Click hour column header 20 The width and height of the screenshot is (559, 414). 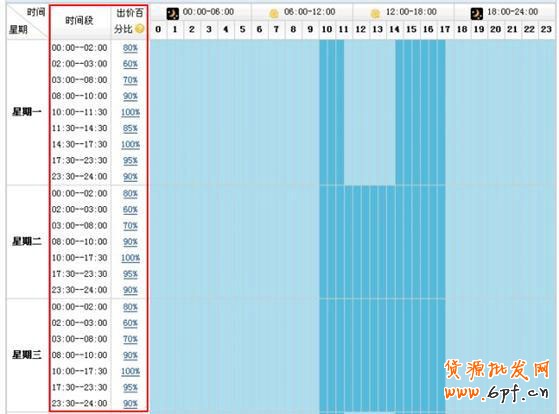[495, 29]
